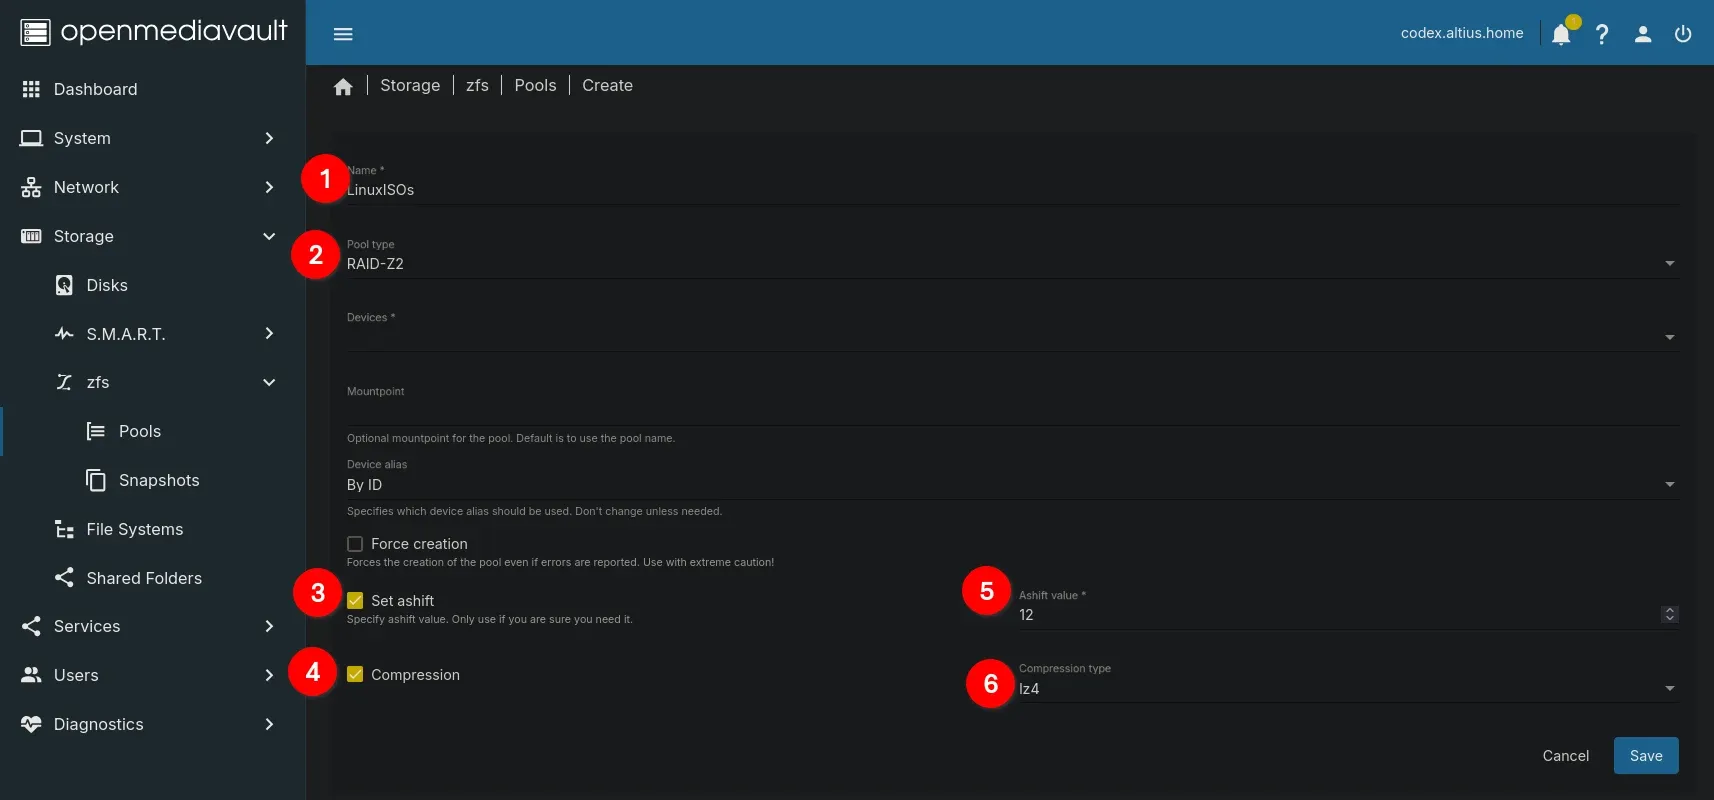Expand the S.M.A.R.T. submenu chevron
Image resolution: width=1714 pixels, height=800 pixels.
269,334
